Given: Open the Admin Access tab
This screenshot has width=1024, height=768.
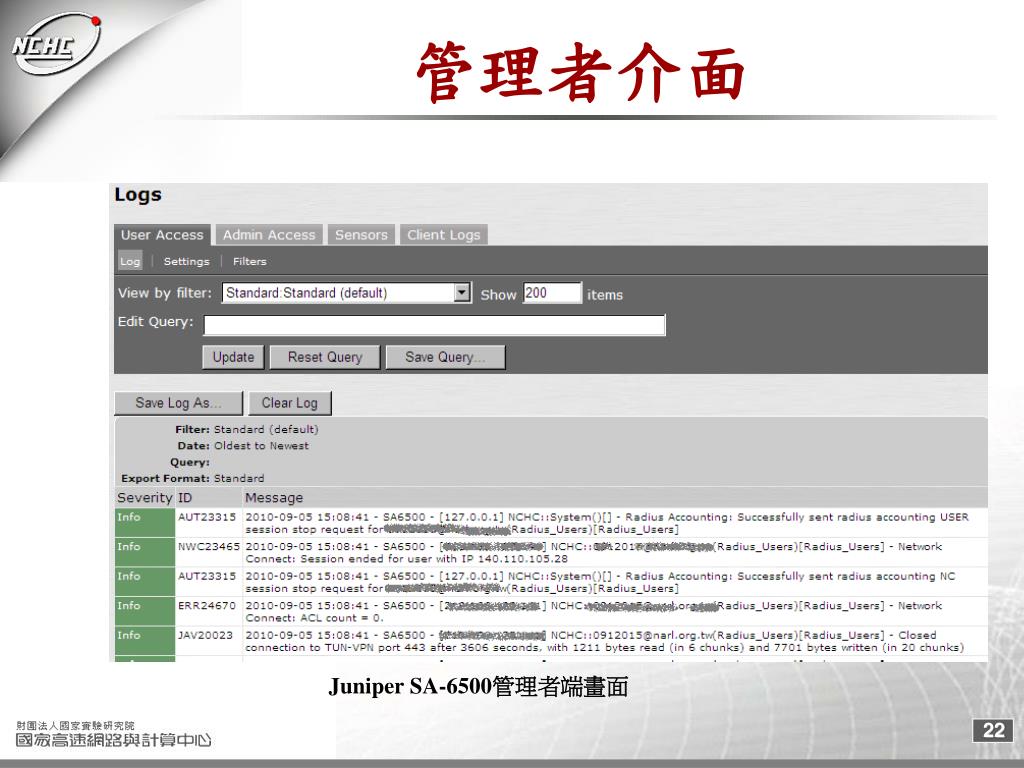Looking at the screenshot, I should pyautogui.click(x=269, y=235).
